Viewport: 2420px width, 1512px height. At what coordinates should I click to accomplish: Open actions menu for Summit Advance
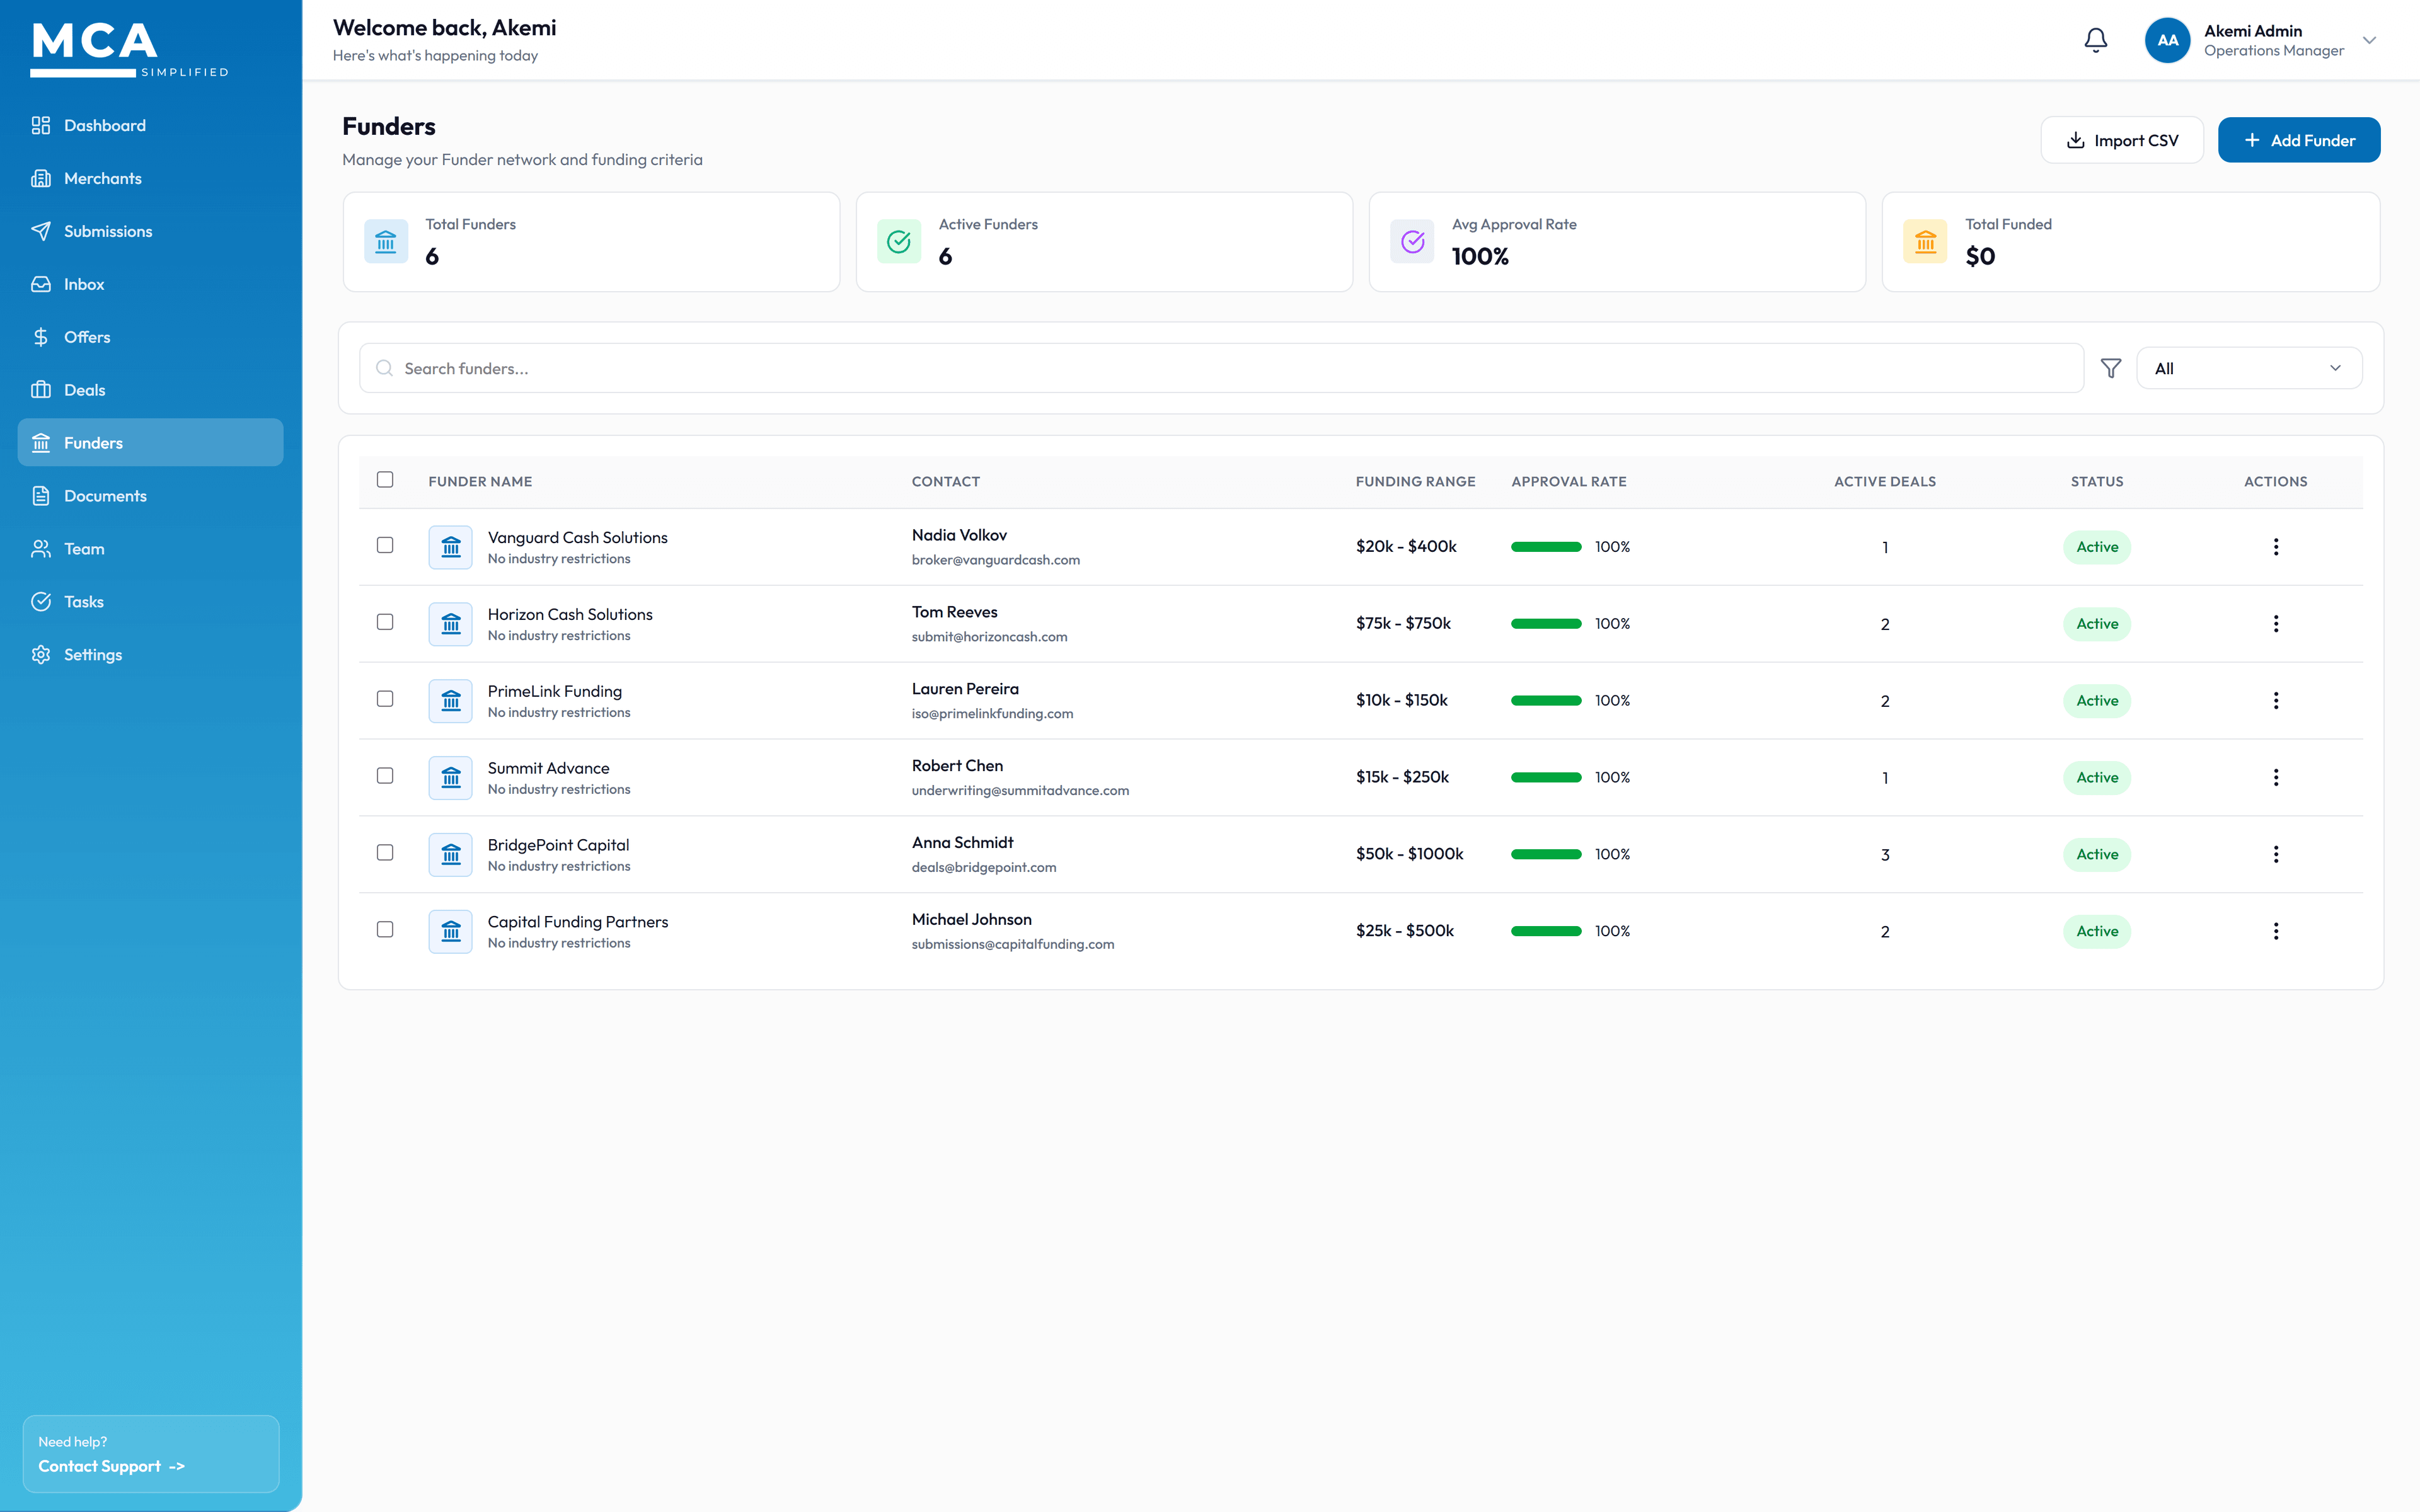pyautogui.click(x=2275, y=777)
